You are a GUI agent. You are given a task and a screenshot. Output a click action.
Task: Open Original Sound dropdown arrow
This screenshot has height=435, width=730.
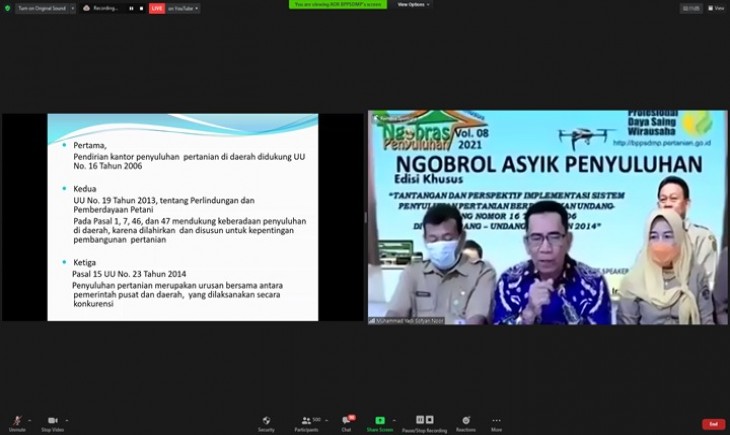tap(73, 8)
